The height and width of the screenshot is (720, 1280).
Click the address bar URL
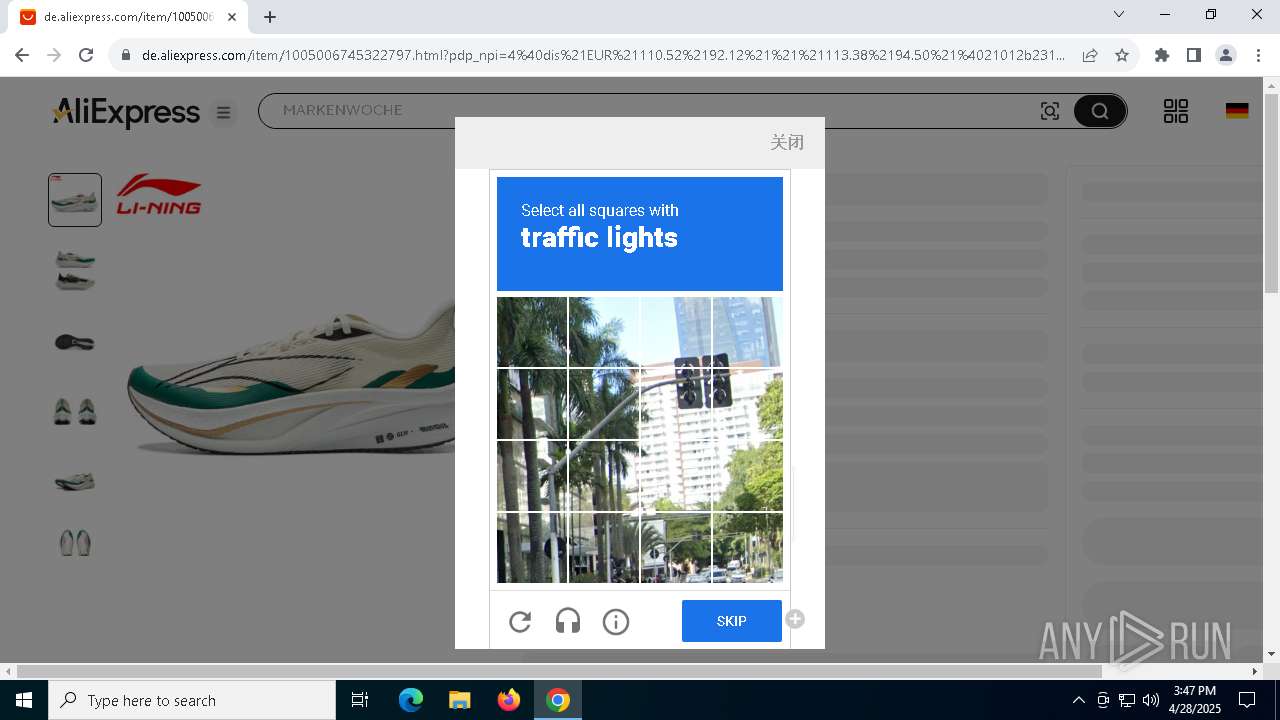point(603,55)
